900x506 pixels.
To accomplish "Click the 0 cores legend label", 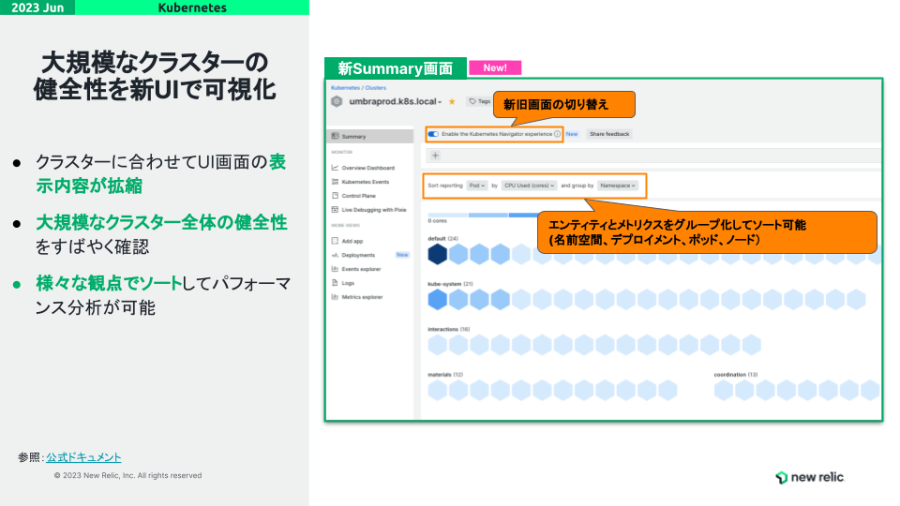I will click(437, 221).
